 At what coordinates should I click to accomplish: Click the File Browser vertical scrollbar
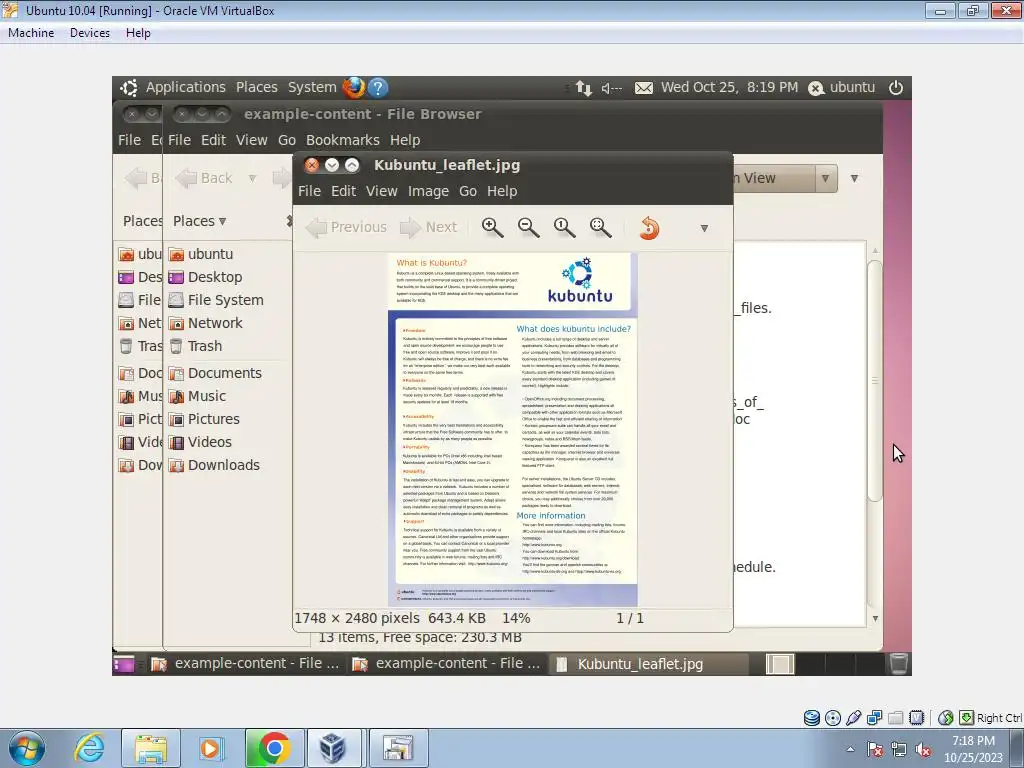875,381
